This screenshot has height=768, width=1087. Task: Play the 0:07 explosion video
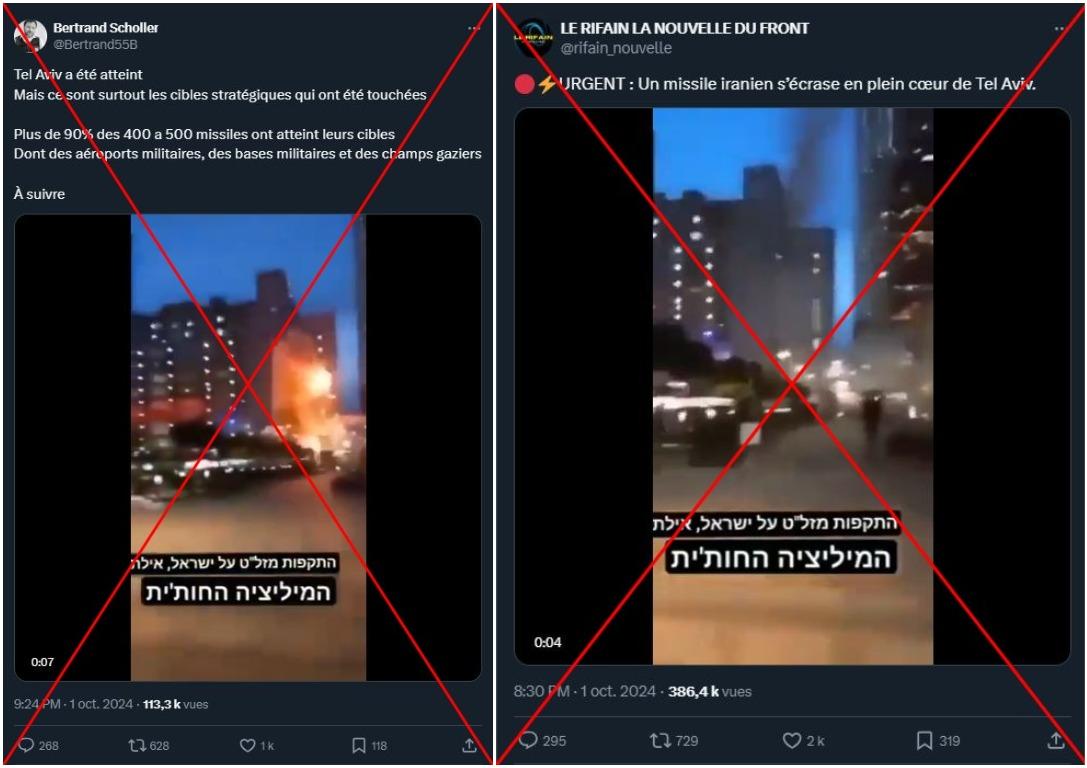(x=248, y=448)
